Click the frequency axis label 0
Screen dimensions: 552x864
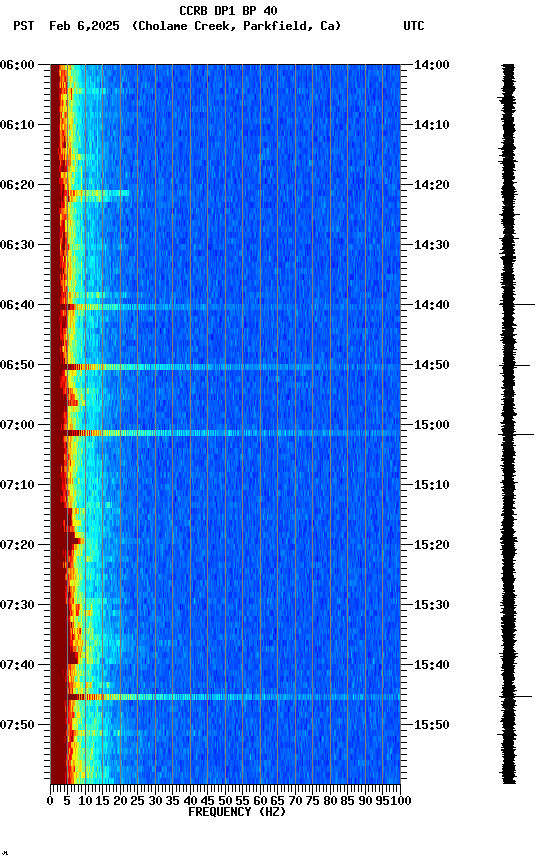pos(50,801)
